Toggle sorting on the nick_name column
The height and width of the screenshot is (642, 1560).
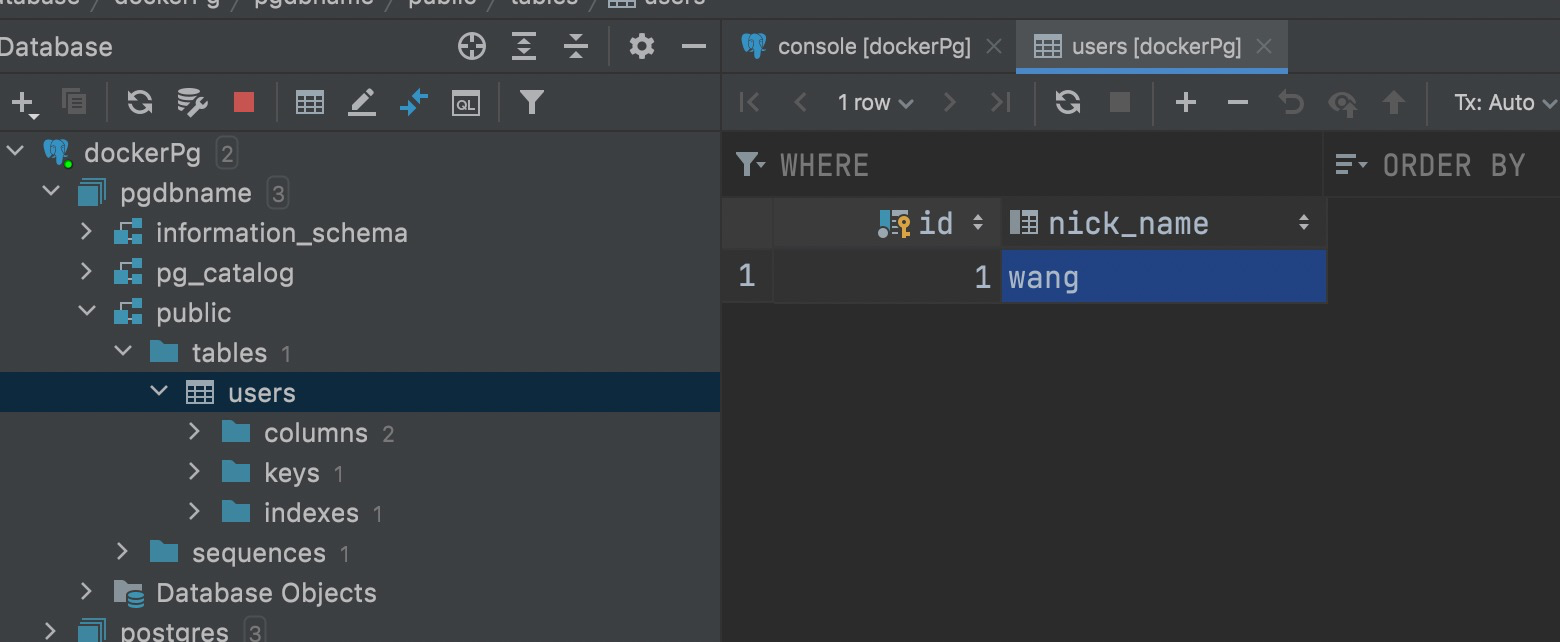click(x=1304, y=222)
